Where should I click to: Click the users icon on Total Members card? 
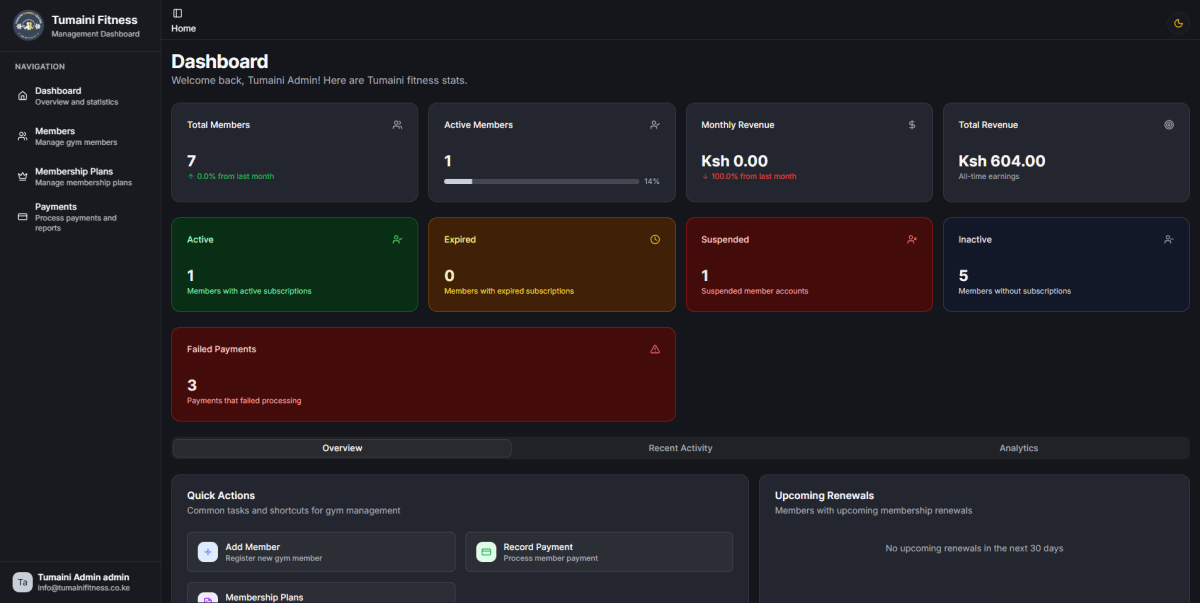coord(397,125)
